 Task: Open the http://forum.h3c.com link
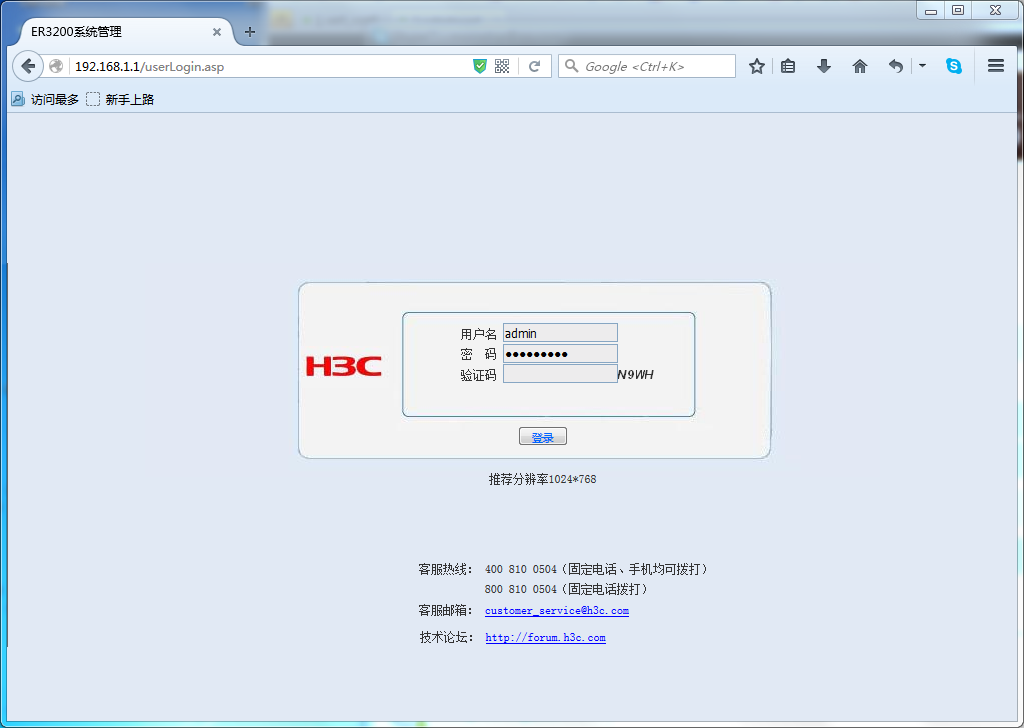pyautogui.click(x=545, y=638)
